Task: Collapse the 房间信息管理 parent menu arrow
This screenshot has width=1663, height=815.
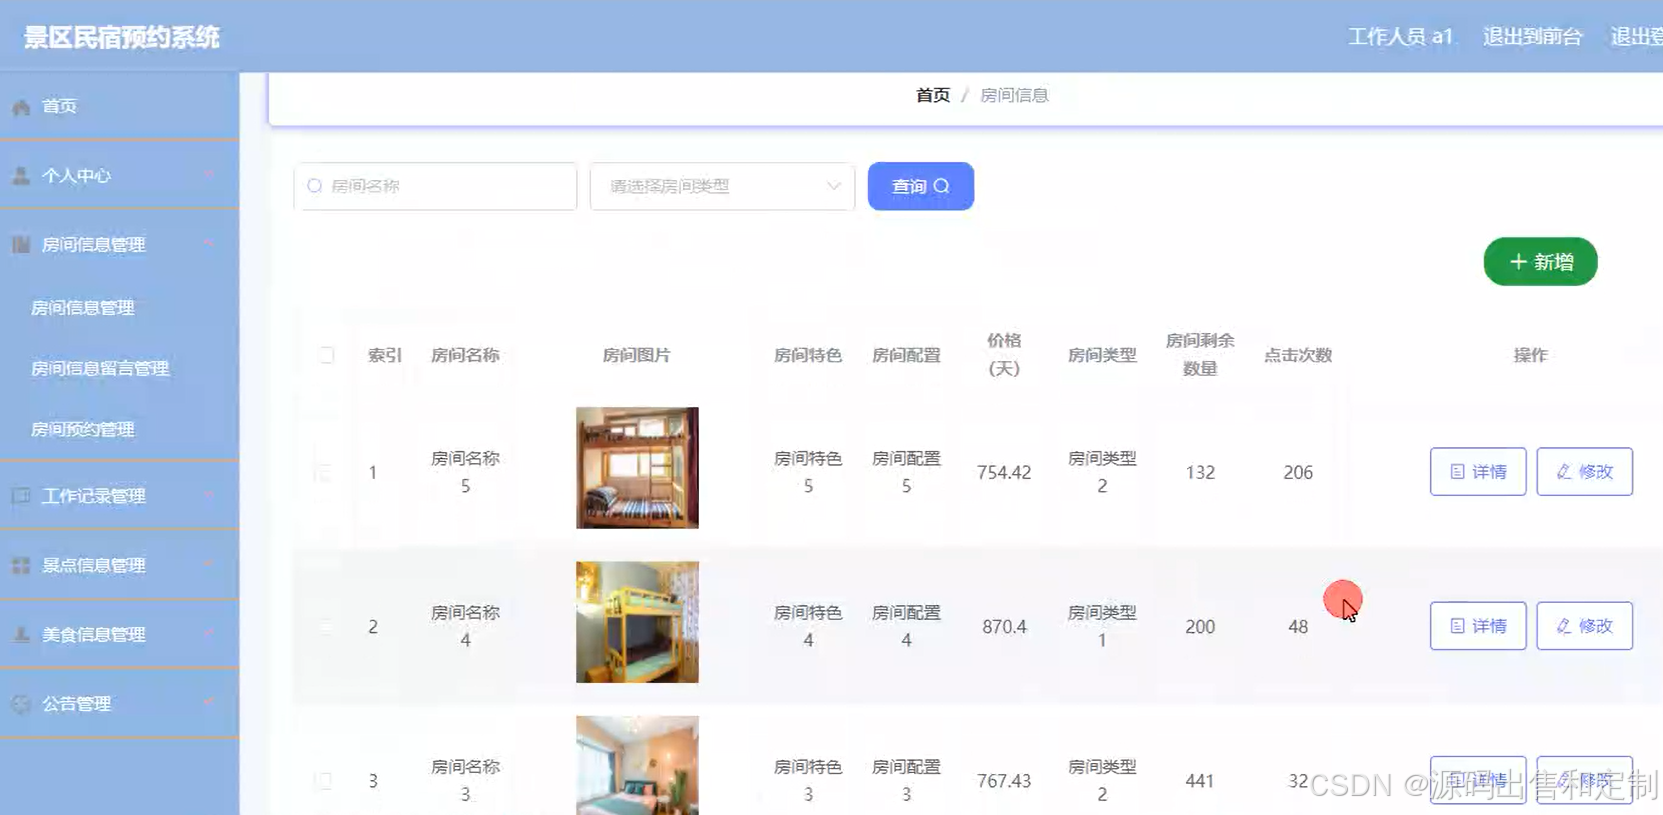Action: (209, 244)
